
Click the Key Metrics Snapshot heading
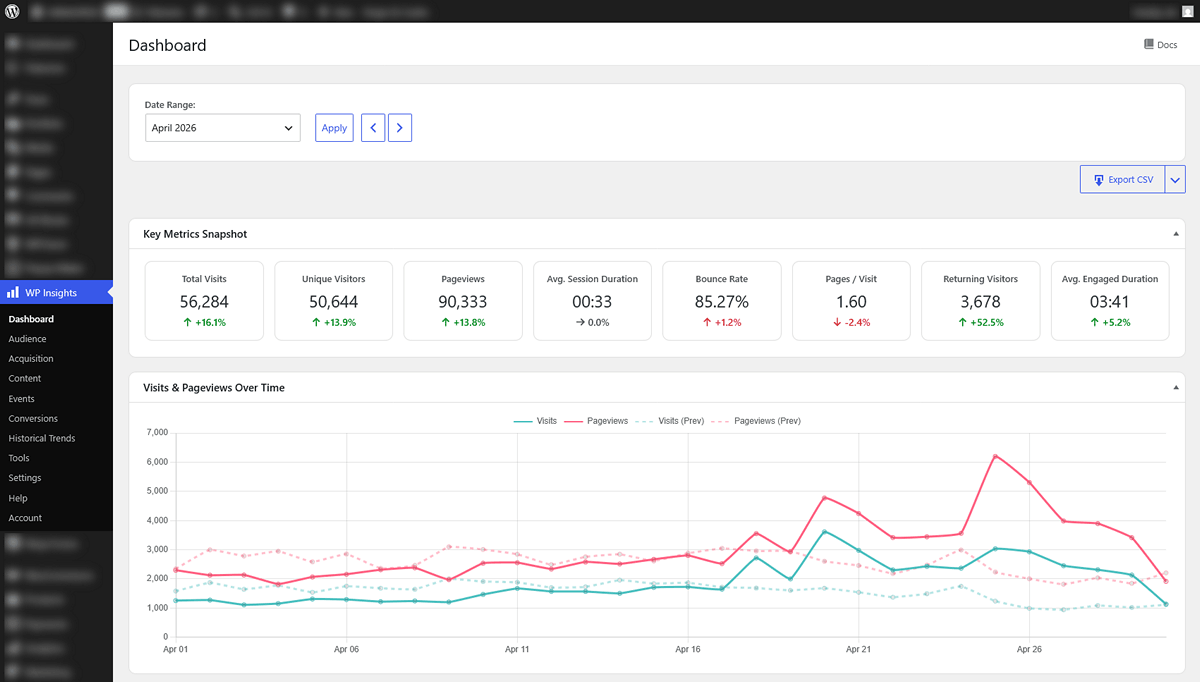tap(195, 234)
